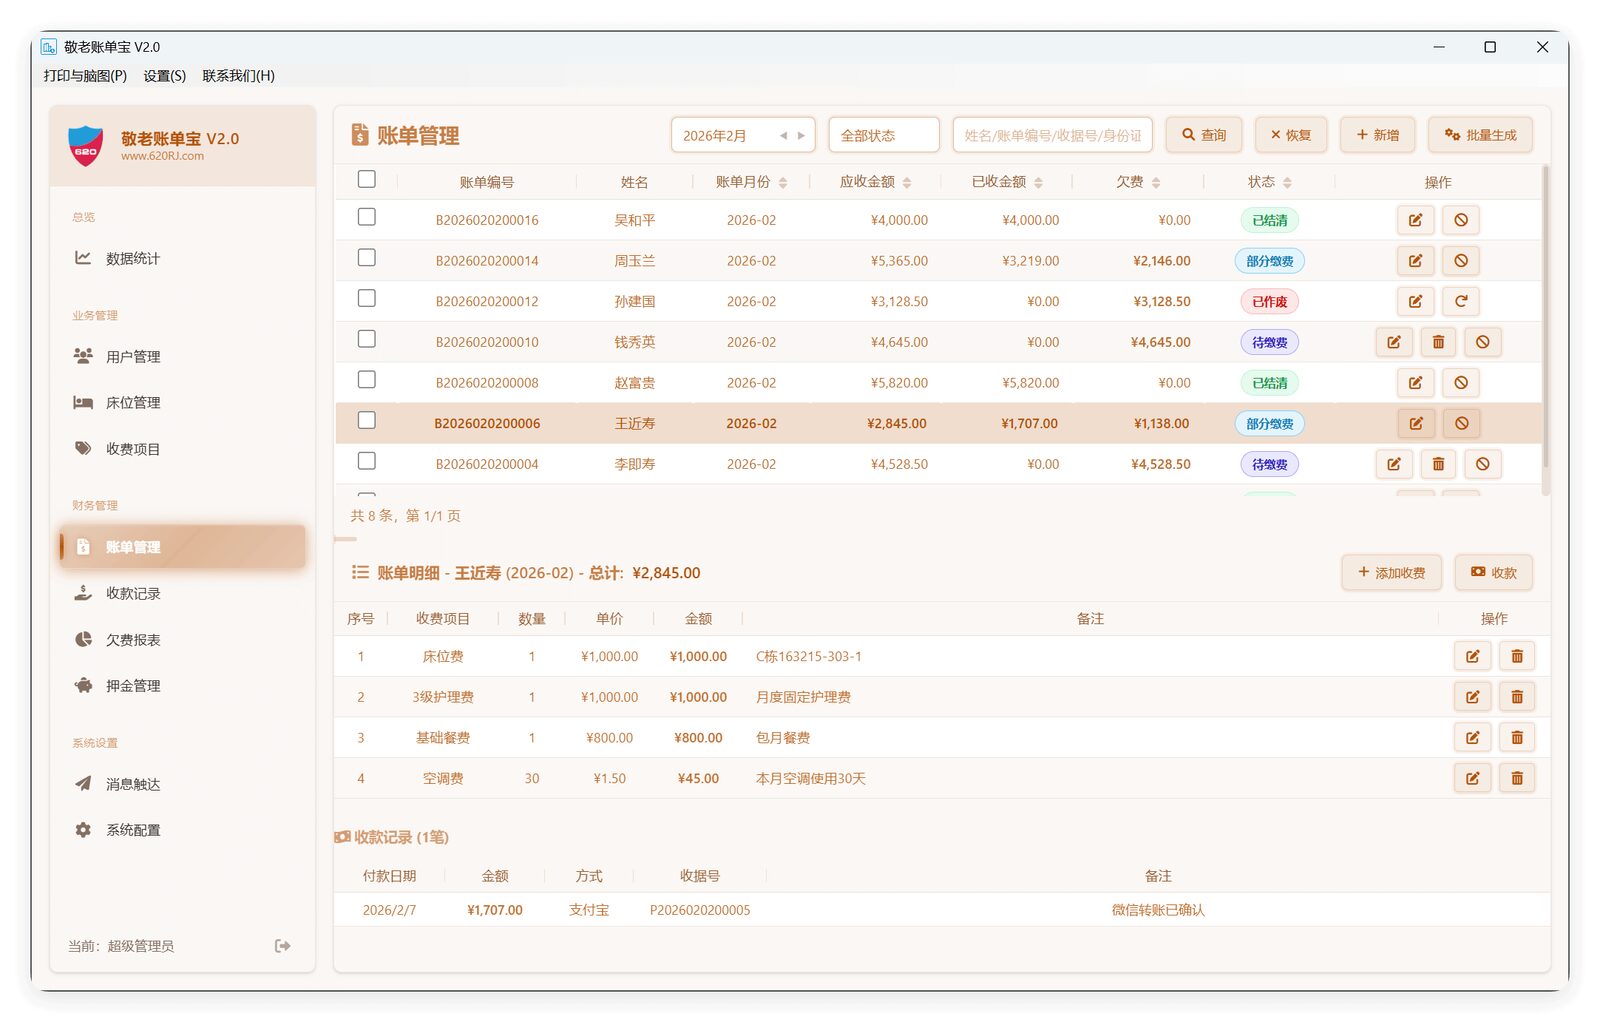Click the bill list vertical scrollbar

1546,330
